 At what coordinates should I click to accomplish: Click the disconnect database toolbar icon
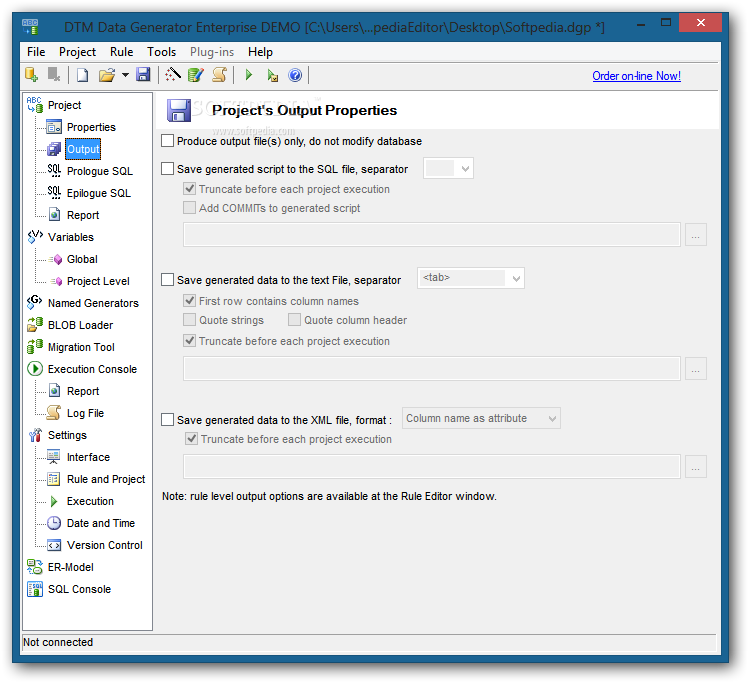pyautogui.click(x=54, y=75)
